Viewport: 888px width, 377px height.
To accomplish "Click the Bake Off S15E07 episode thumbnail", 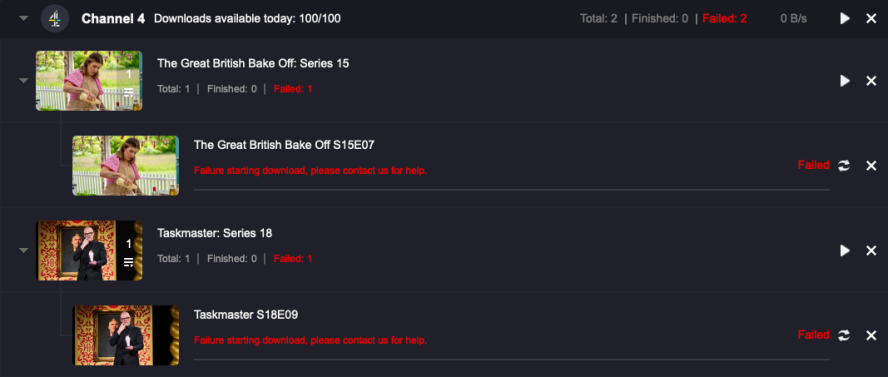I will click(x=126, y=165).
